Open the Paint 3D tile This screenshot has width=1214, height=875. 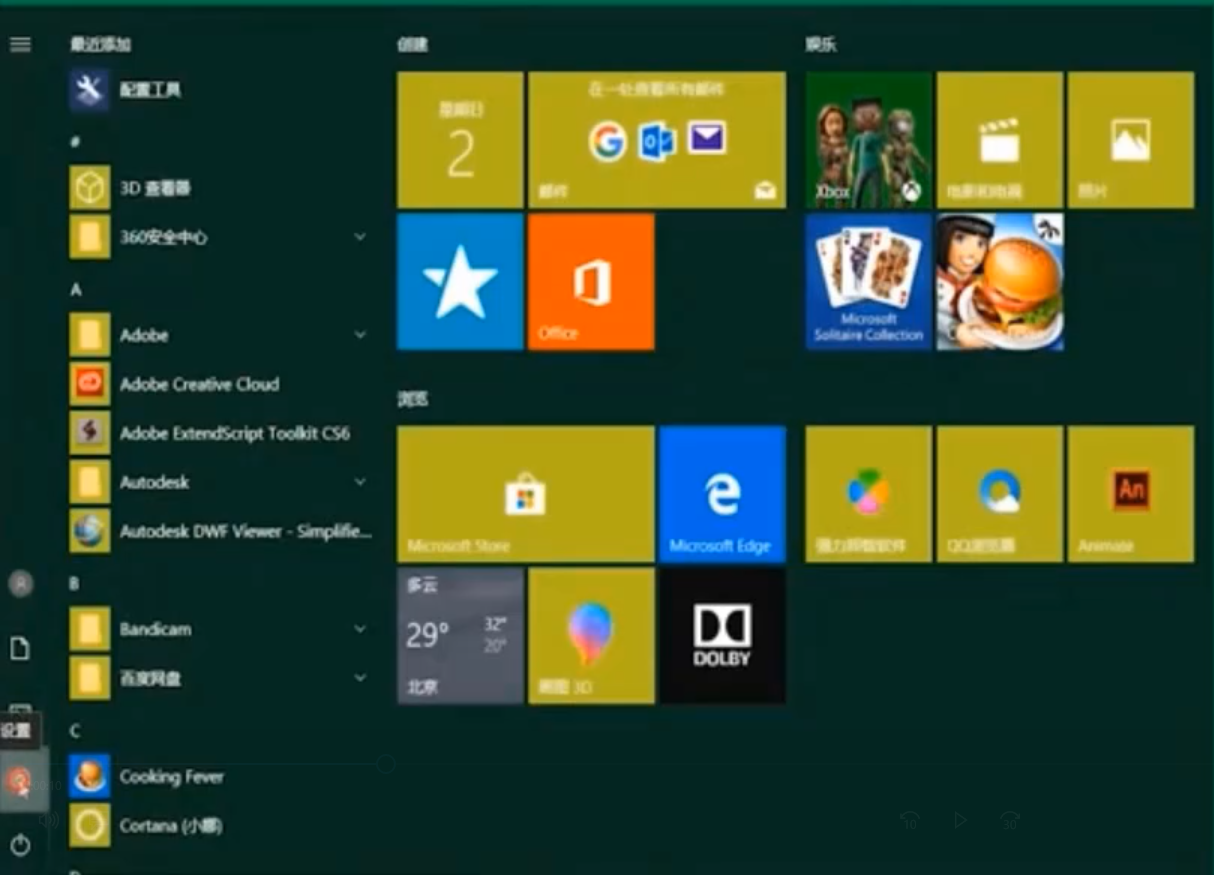pos(591,636)
